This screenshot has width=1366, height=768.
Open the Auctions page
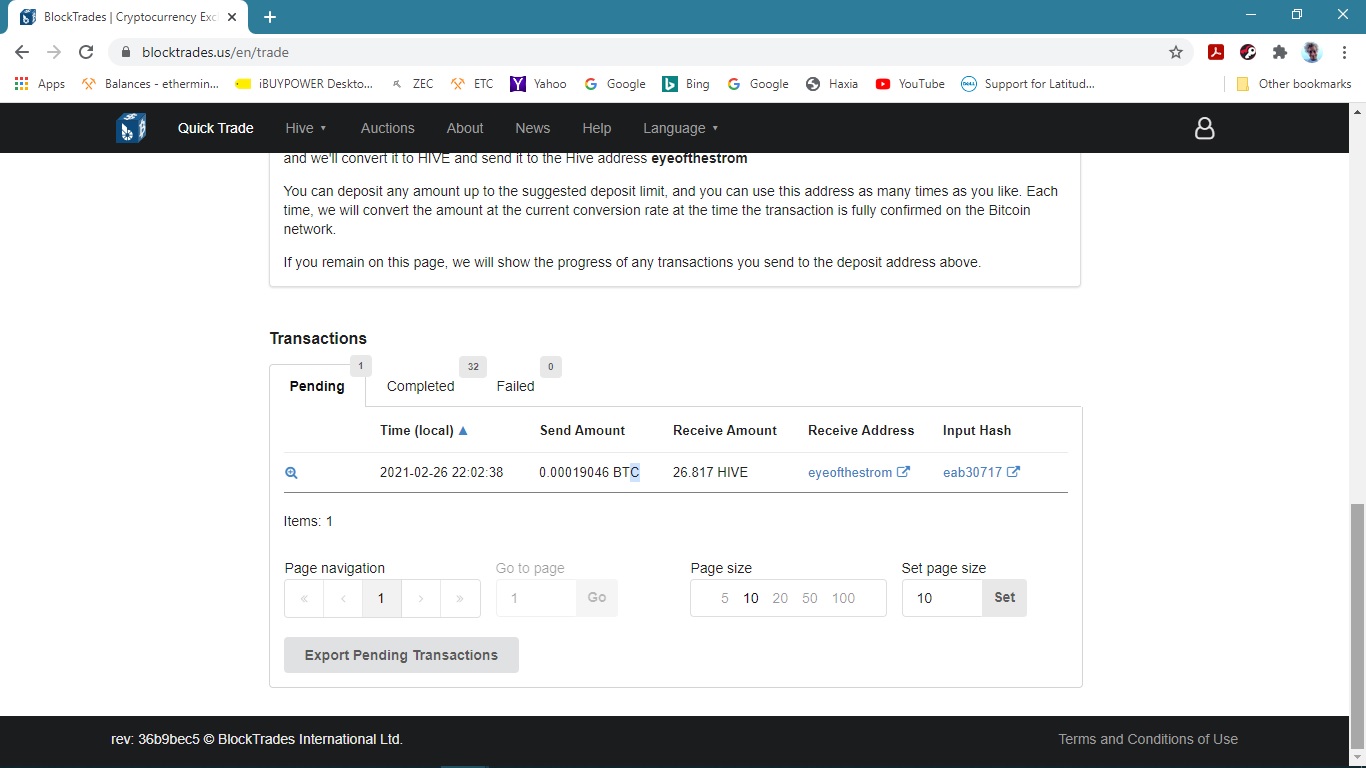pyautogui.click(x=387, y=128)
